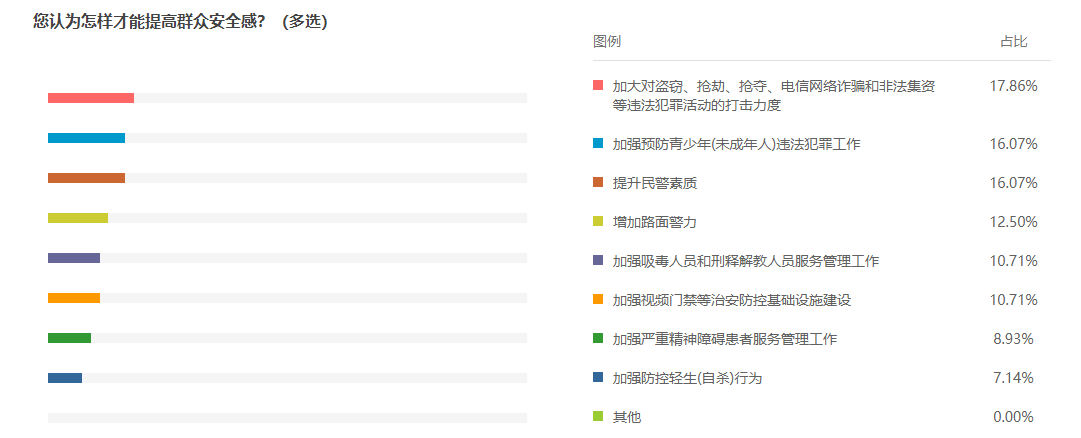Click the light blue bar in the chart
The width and height of the screenshot is (1081, 438).
(x=86, y=138)
